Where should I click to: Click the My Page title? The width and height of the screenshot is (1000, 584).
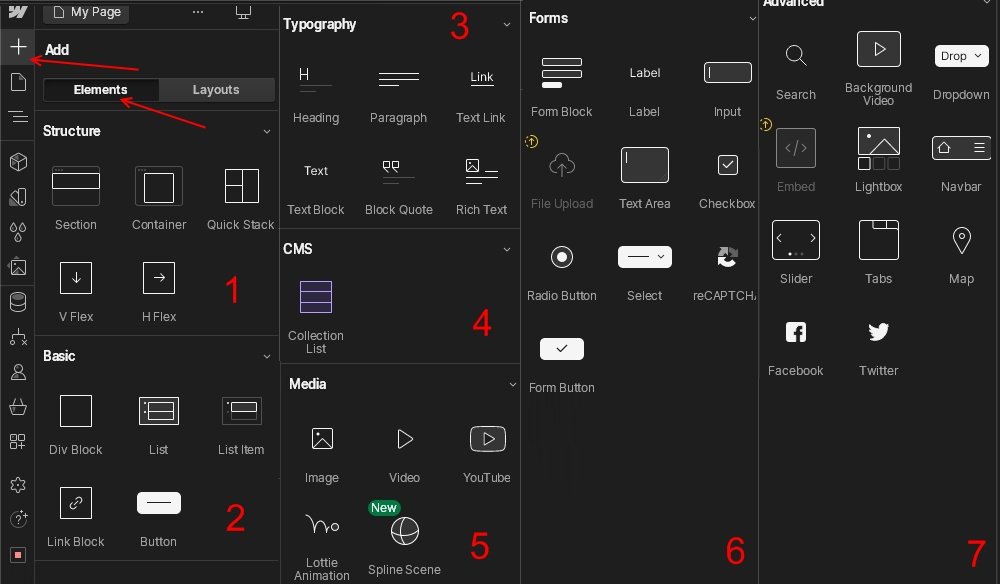[96, 12]
